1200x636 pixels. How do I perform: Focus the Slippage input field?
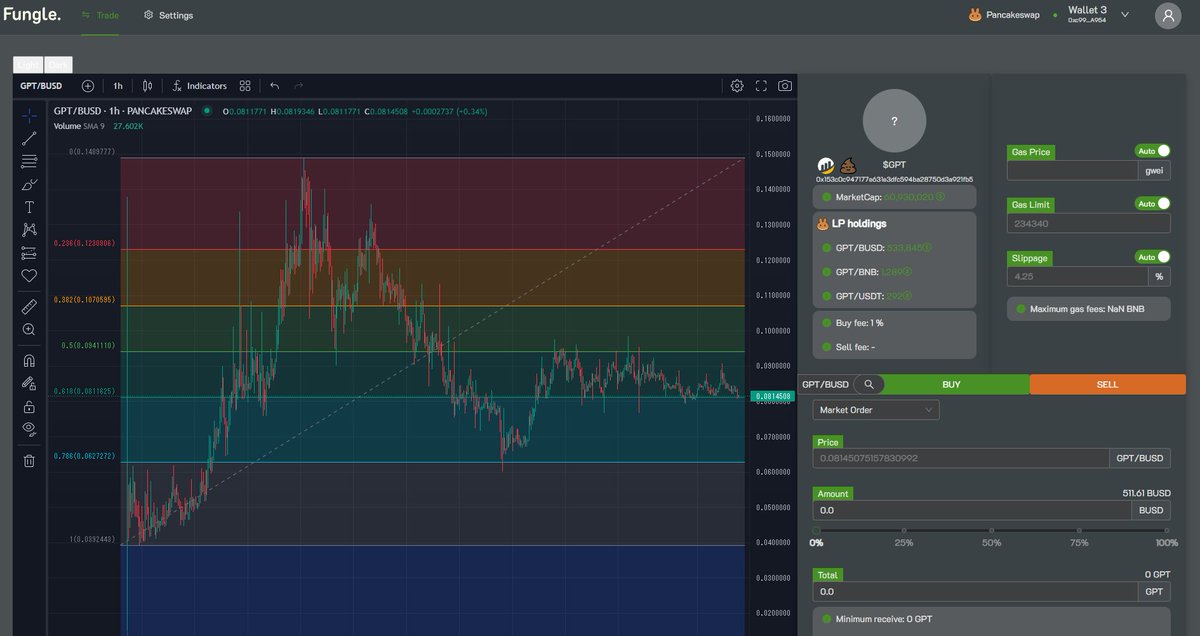click(x=1077, y=277)
